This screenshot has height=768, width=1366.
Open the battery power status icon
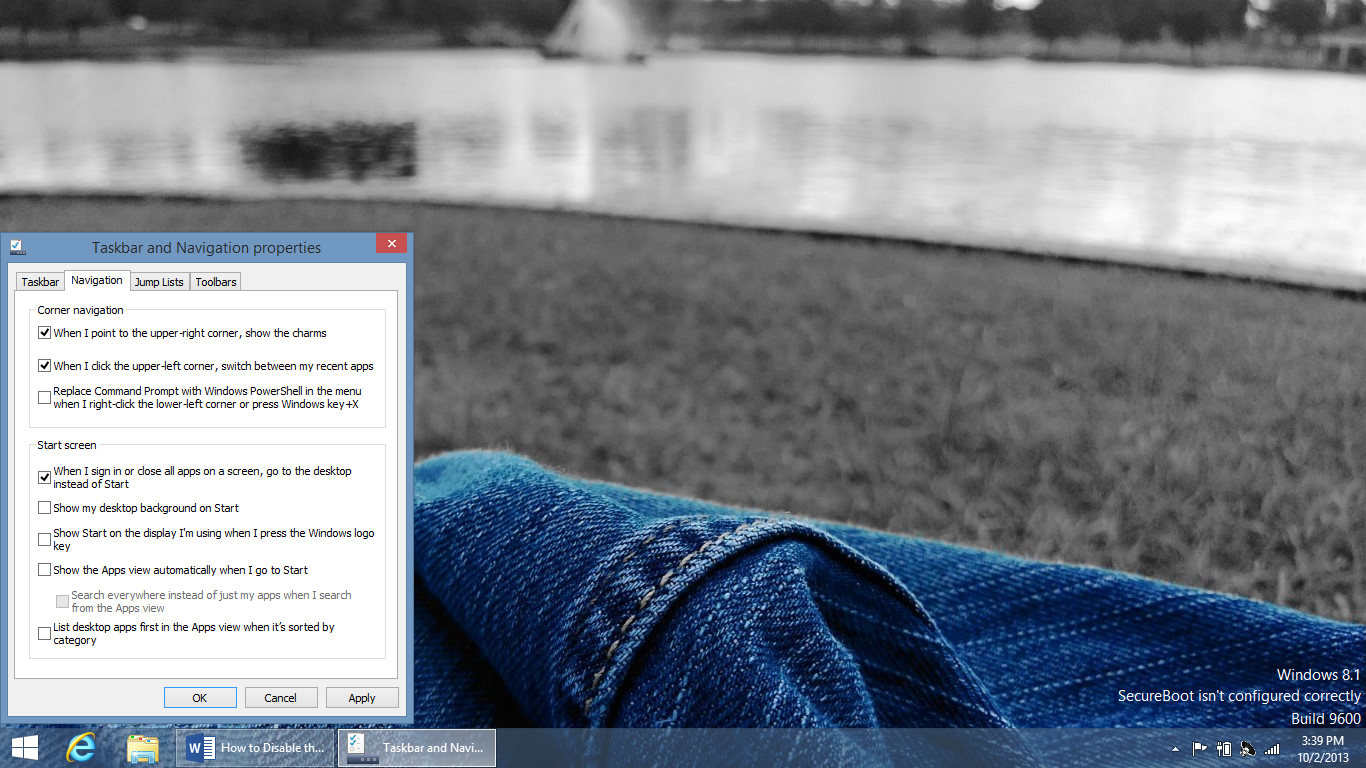coord(1223,748)
